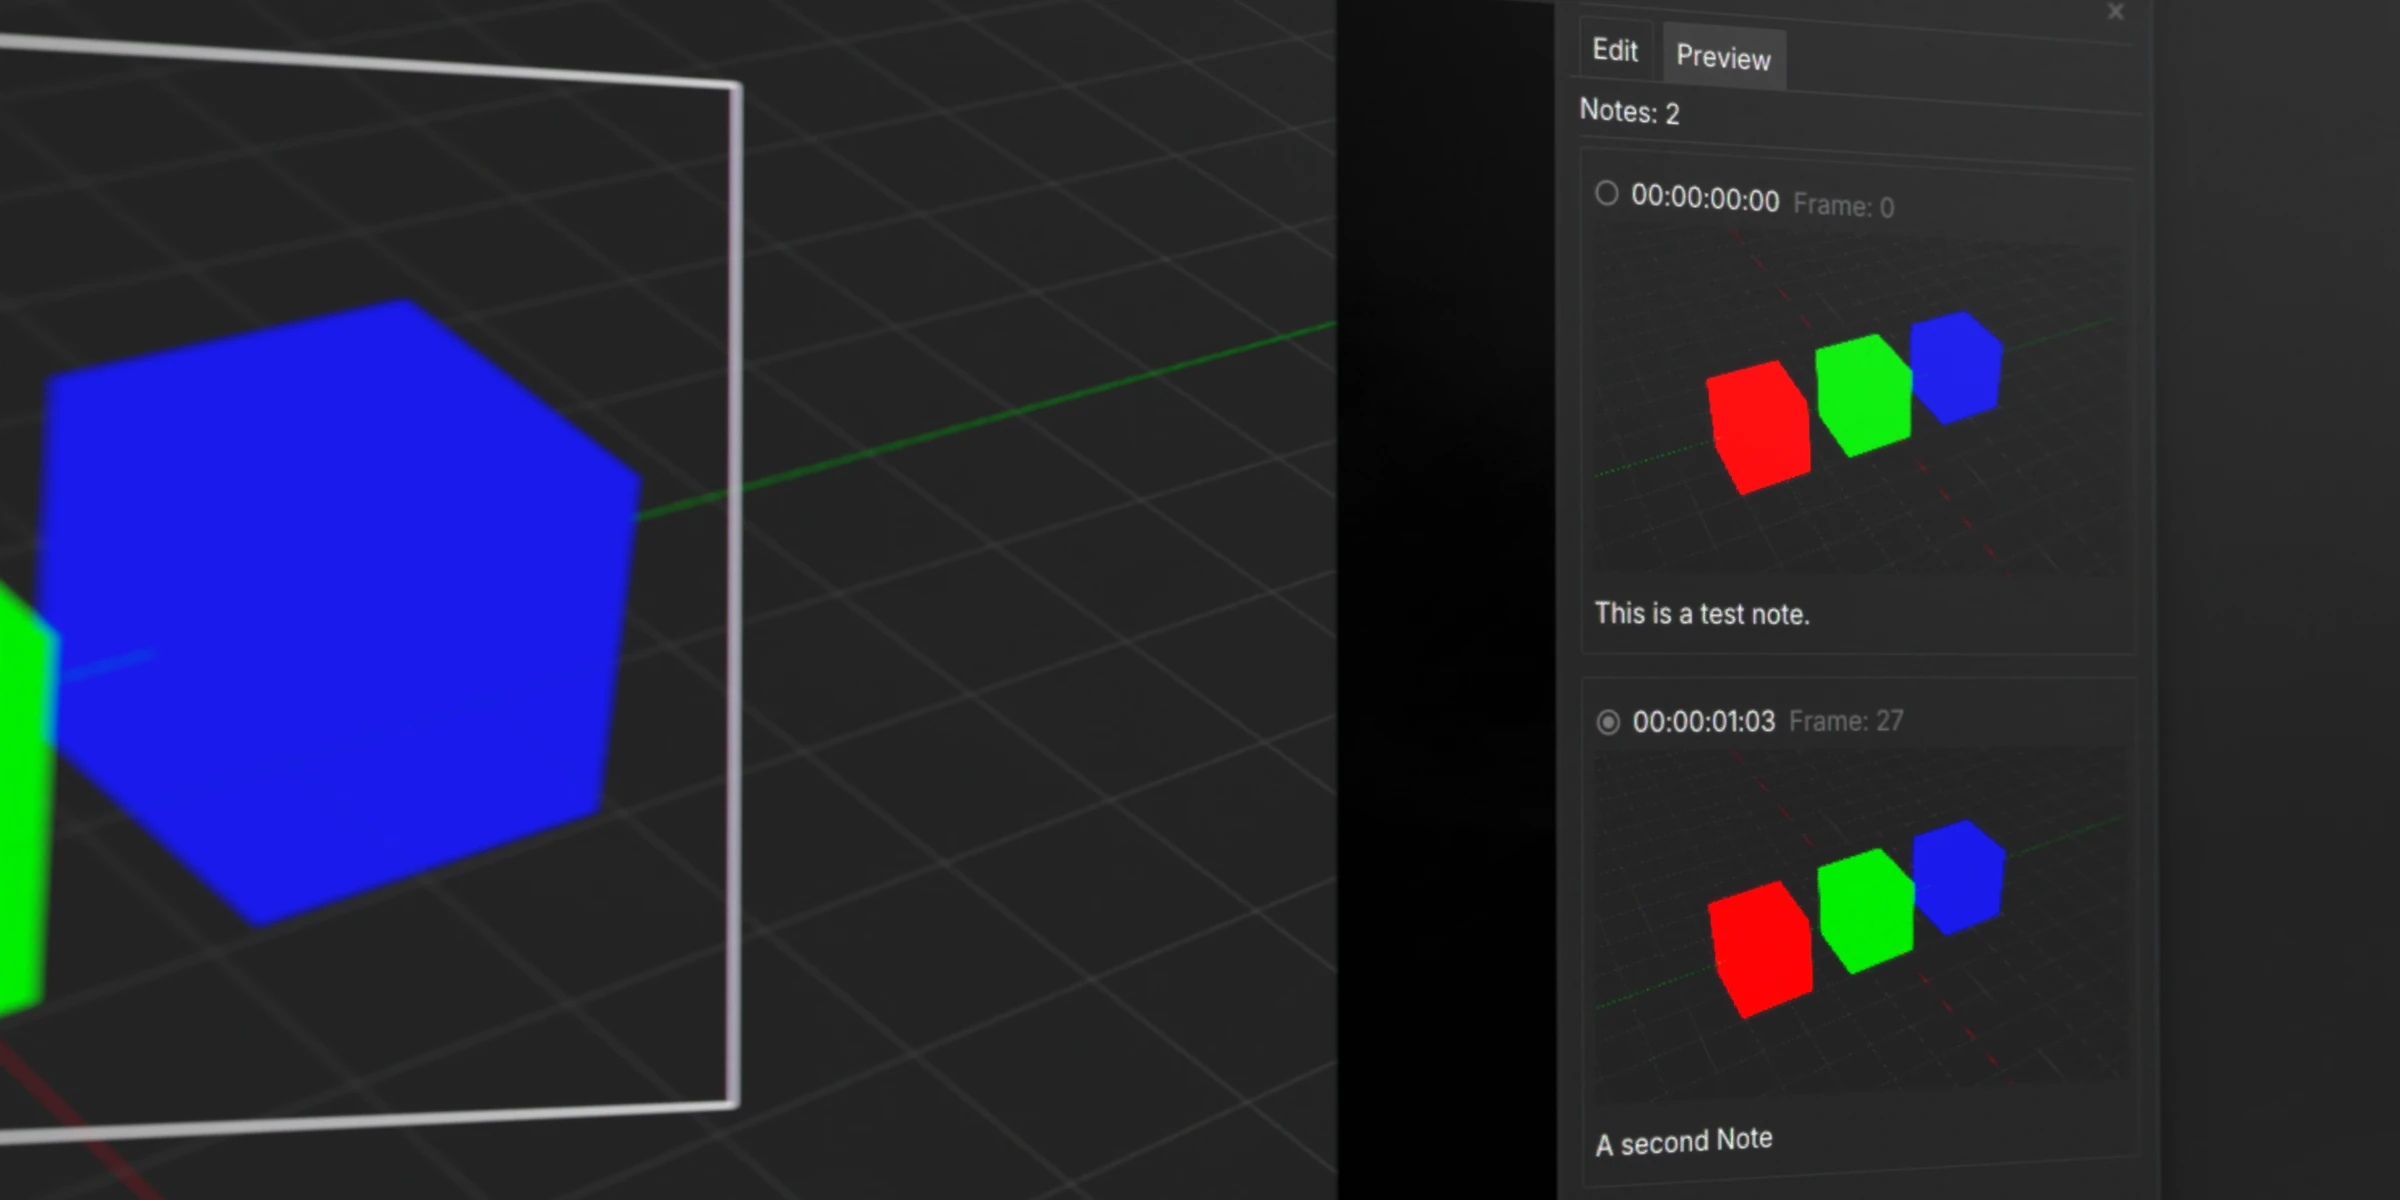Click the 00:00:01:03 timecode label
Image resolution: width=2400 pixels, height=1200 pixels.
click(x=1704, y=721)
